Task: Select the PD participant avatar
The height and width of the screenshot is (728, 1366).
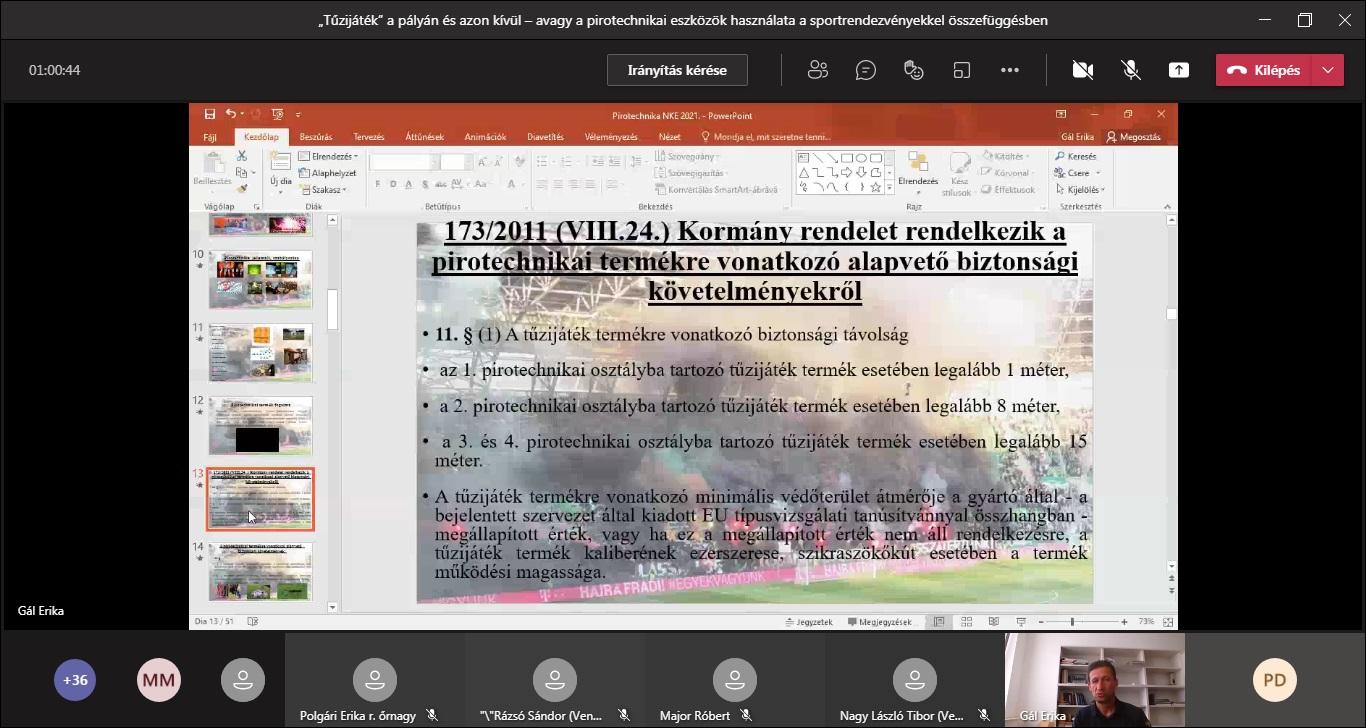Action: pos(1275,680)
